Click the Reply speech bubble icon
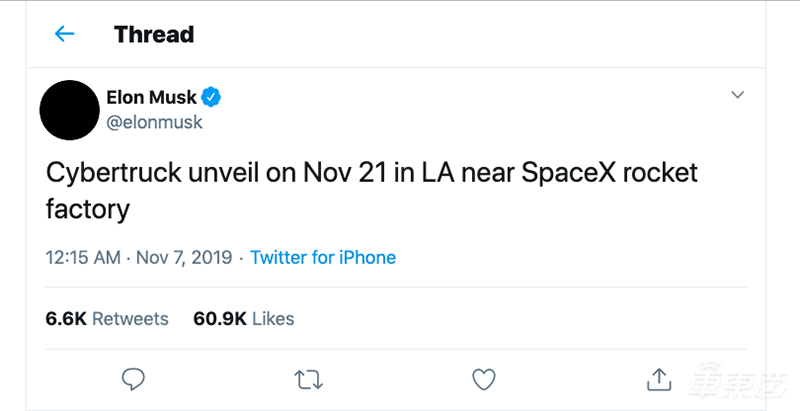This screenshot has width=800, height=411. (x=133, y=379)
